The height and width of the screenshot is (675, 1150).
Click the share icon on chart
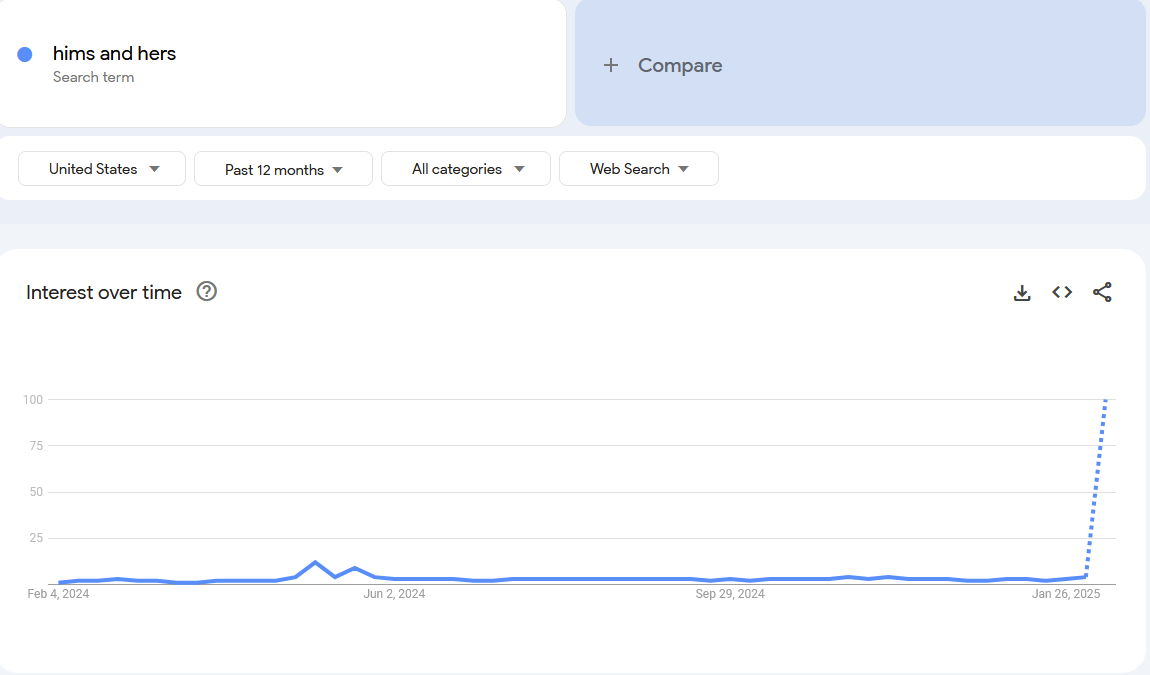1102,293
